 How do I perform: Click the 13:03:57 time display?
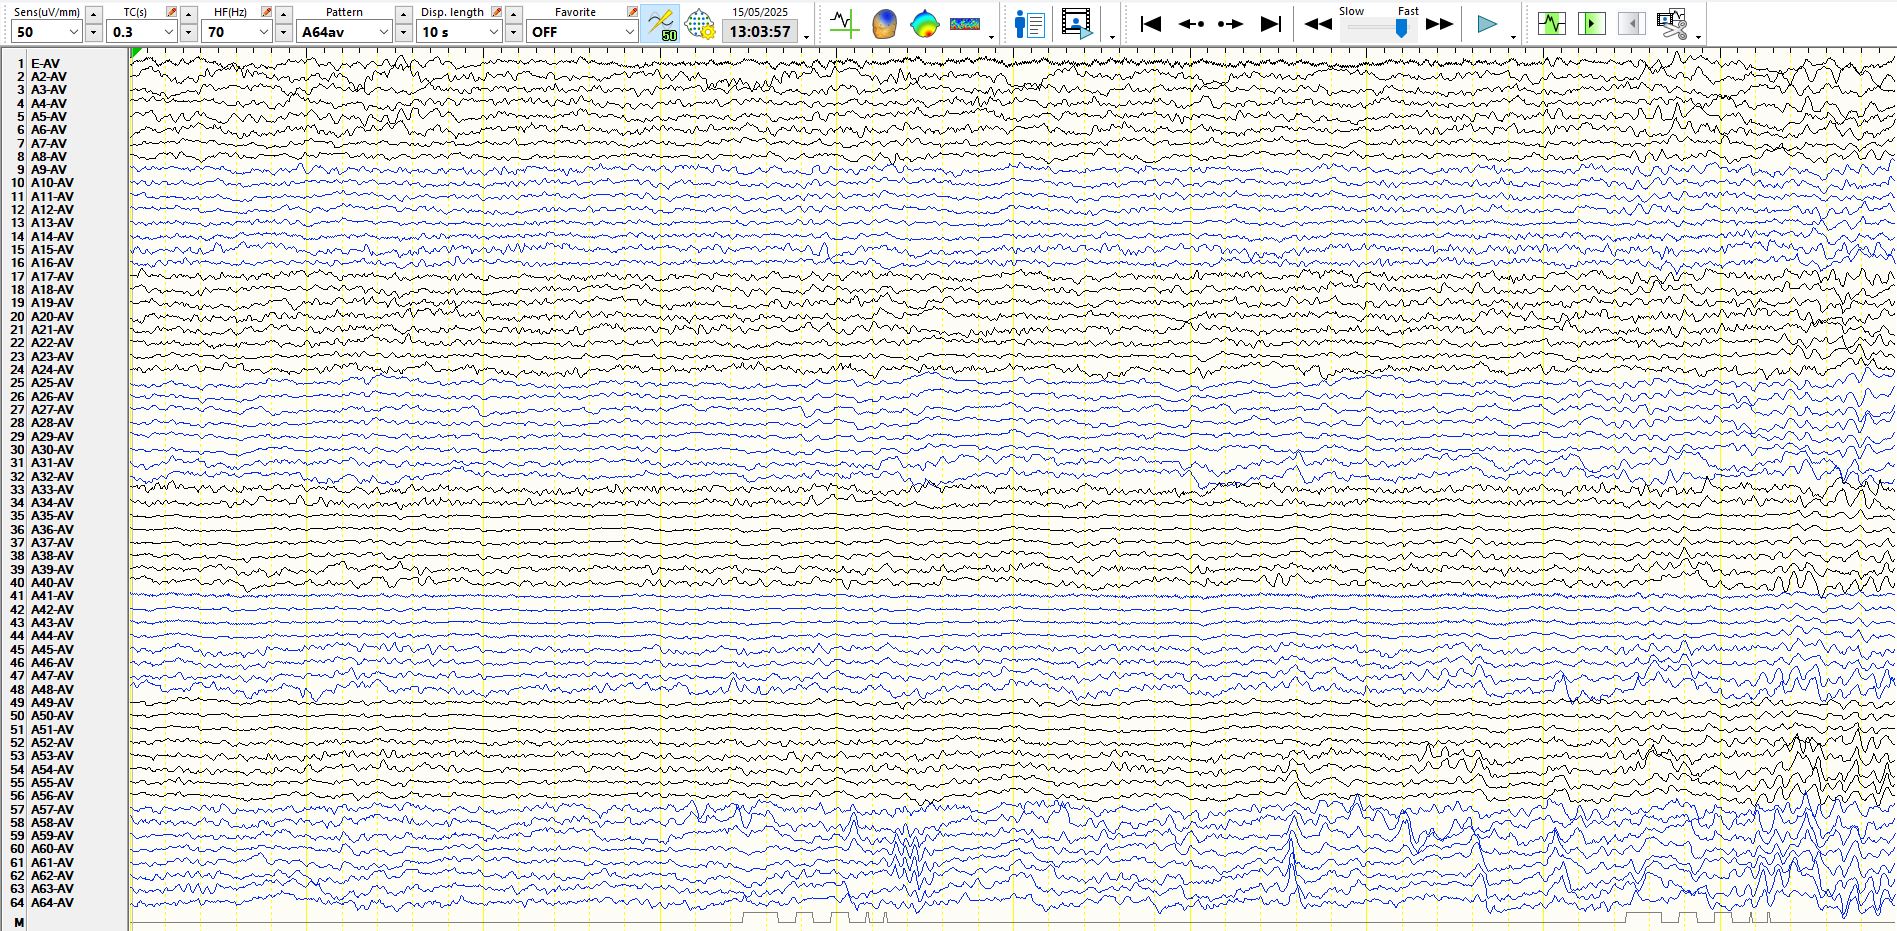(x=760, y=32)
